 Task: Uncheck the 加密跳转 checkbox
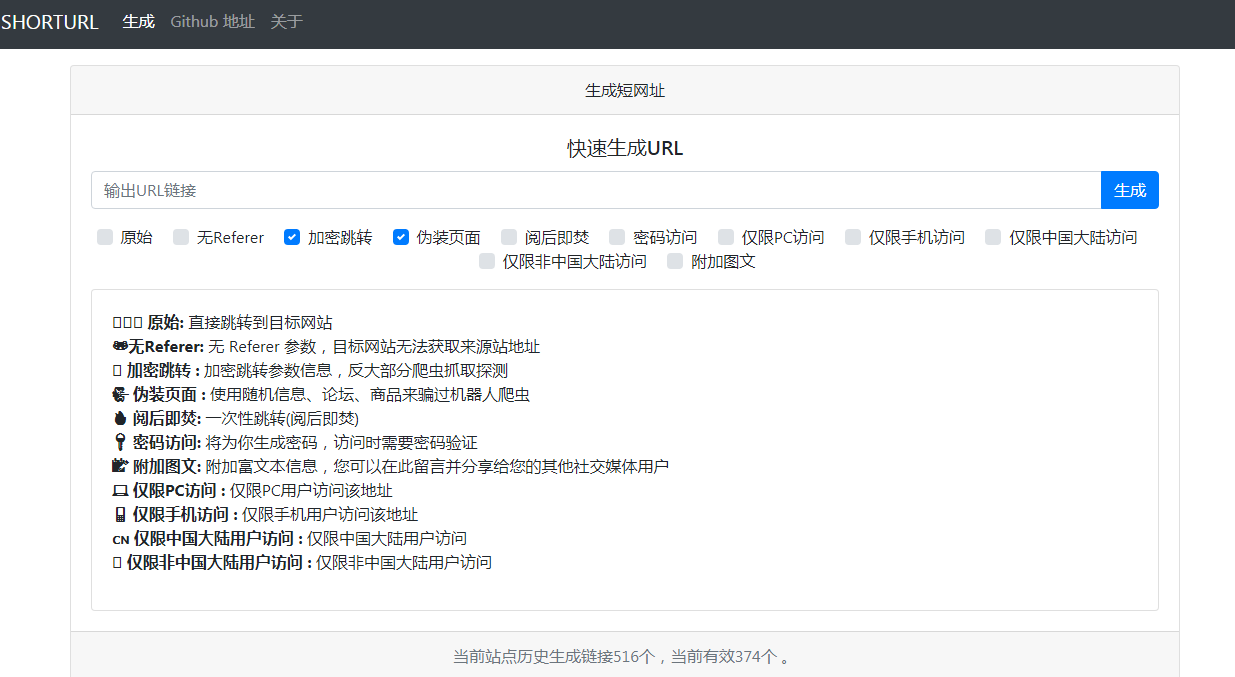click(292, 237)
